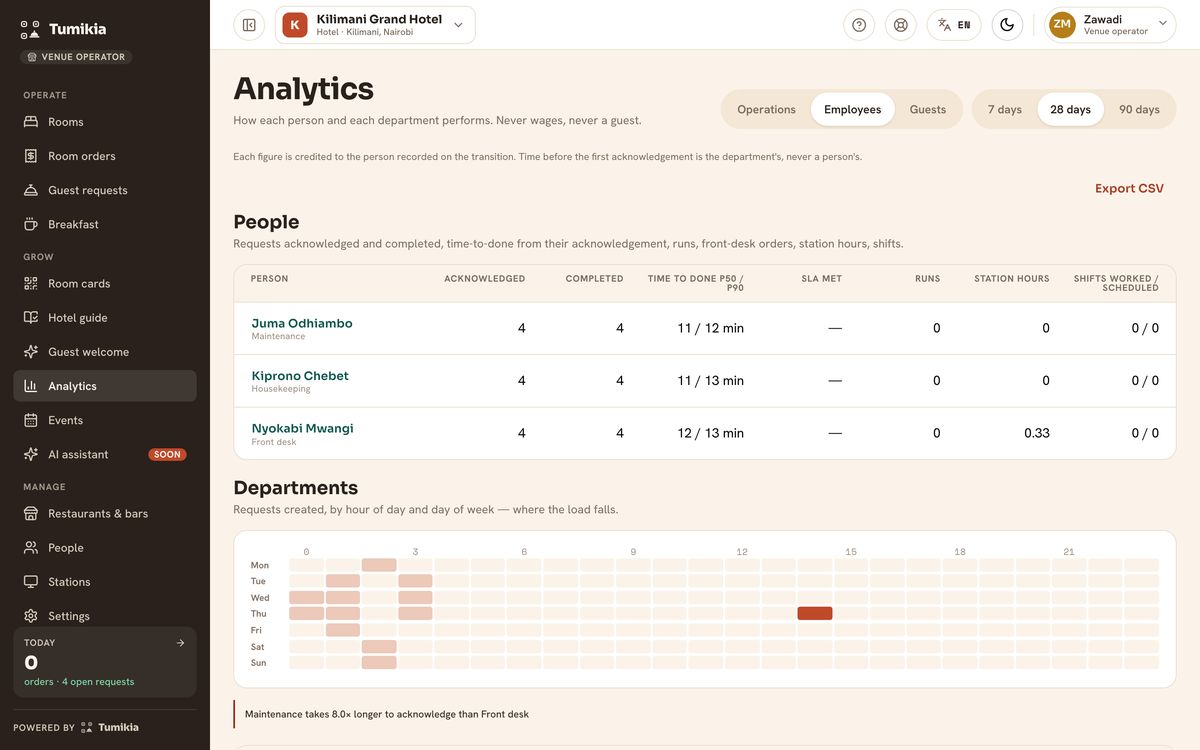Open Room cards page
The width and height of the screenshot is (1200, 750).
tap(105, 283)
